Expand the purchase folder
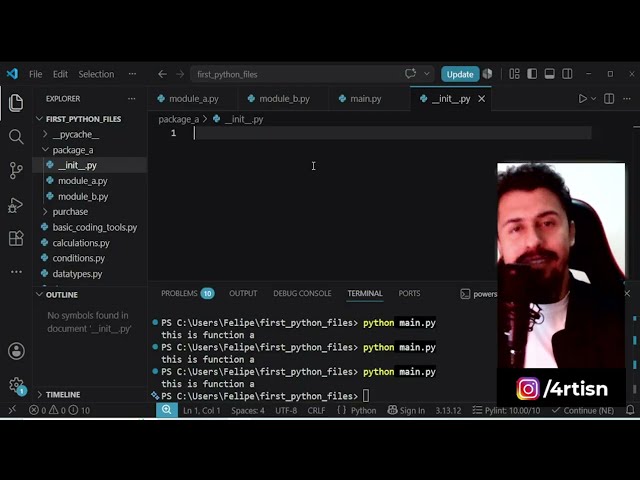640x480 pixels. coord(70,211)
